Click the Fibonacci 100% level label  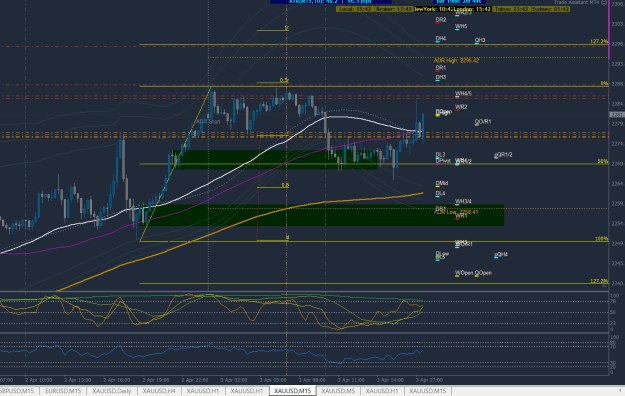click(602, 239)
